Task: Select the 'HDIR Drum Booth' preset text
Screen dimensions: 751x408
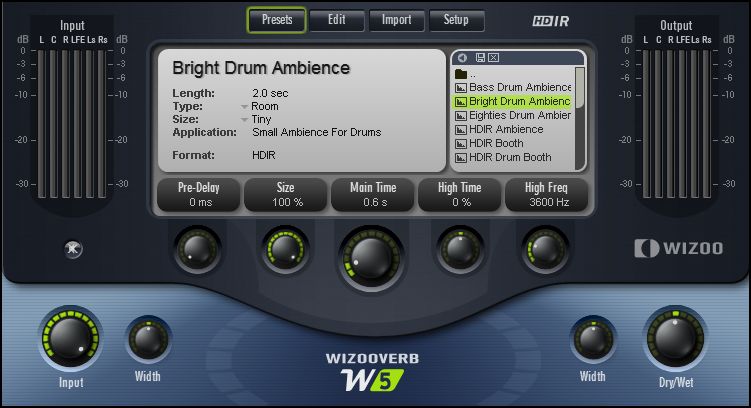Action: click(x=510, y=157)
